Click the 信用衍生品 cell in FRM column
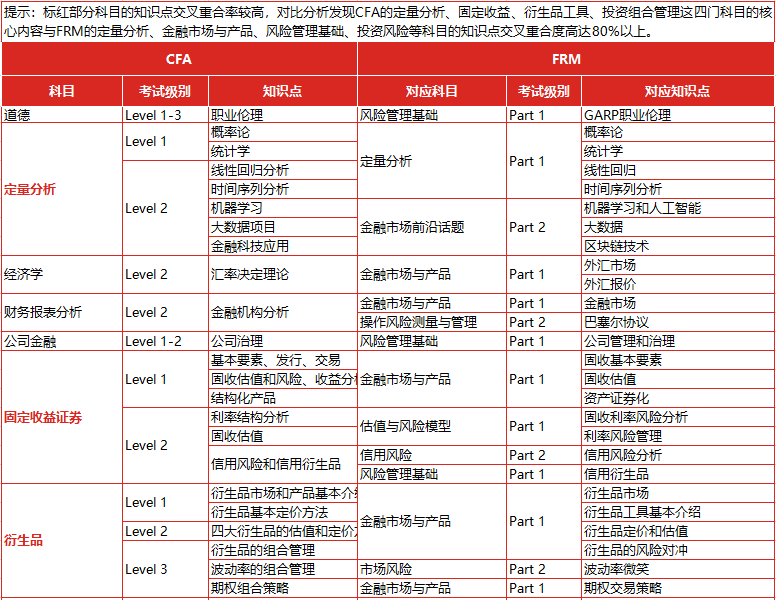 click(678, 474)
